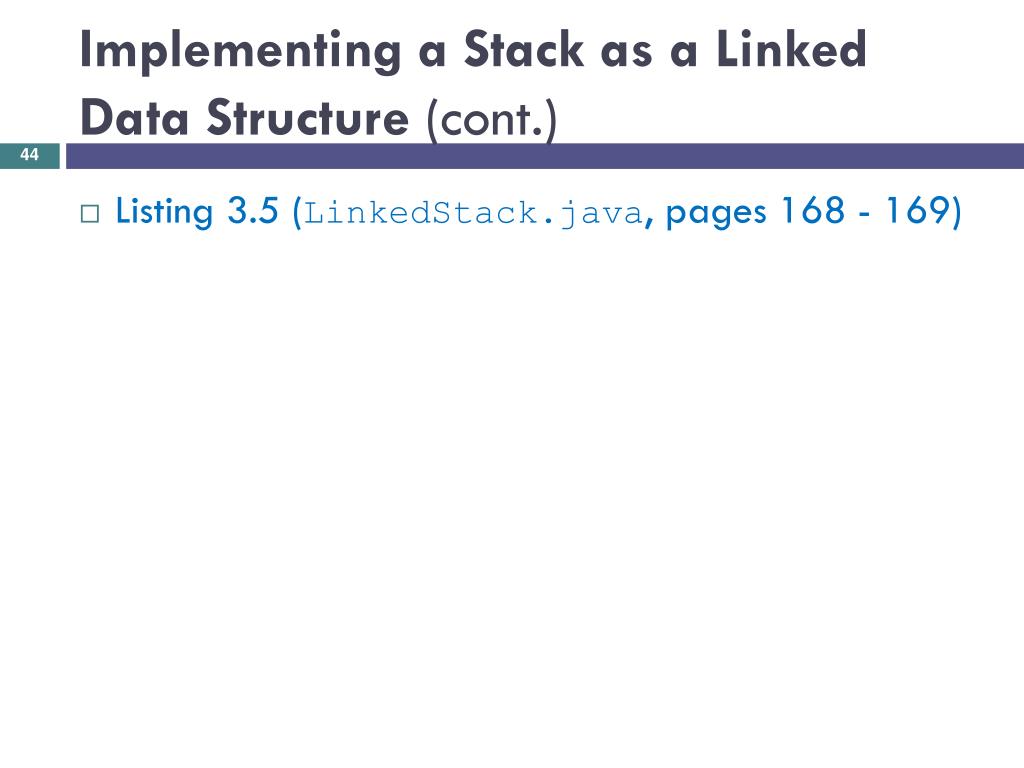The height and width of the screenshot is (768, 1024).
Task: Click the word 'Linked' in the title
Action: coord(792,49)
